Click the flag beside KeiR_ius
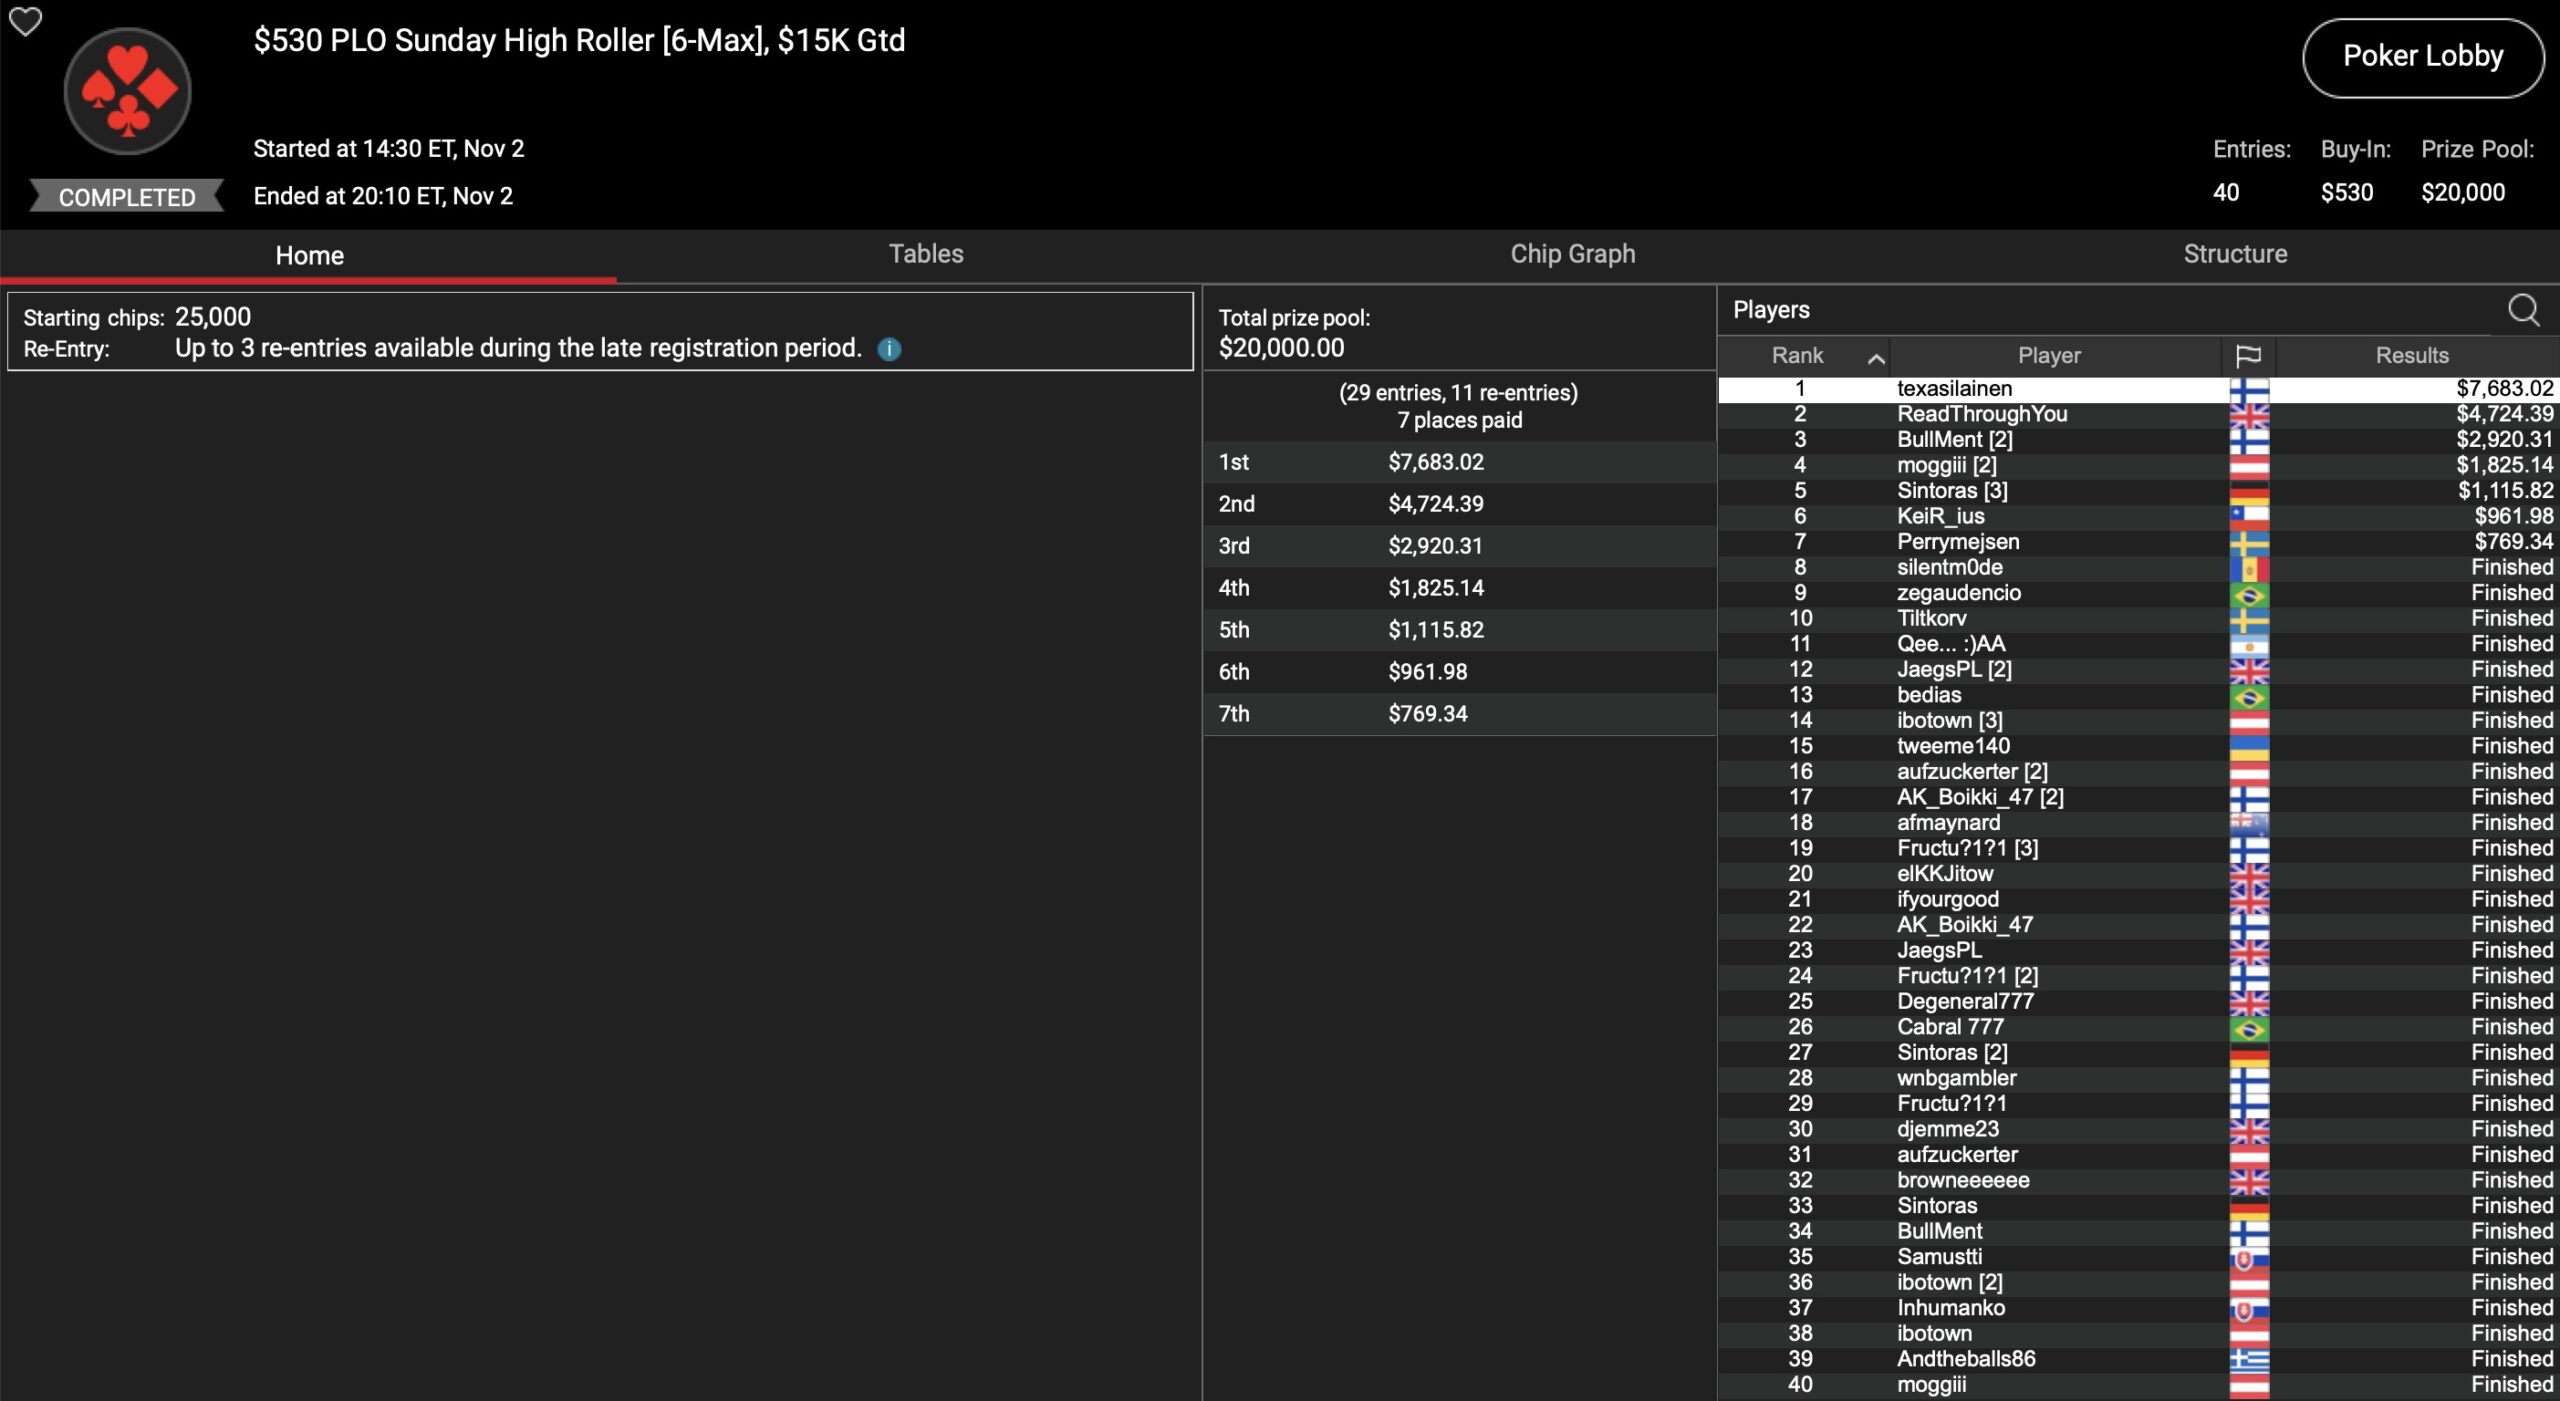2560x1401 pixels. click(2249, 517)
